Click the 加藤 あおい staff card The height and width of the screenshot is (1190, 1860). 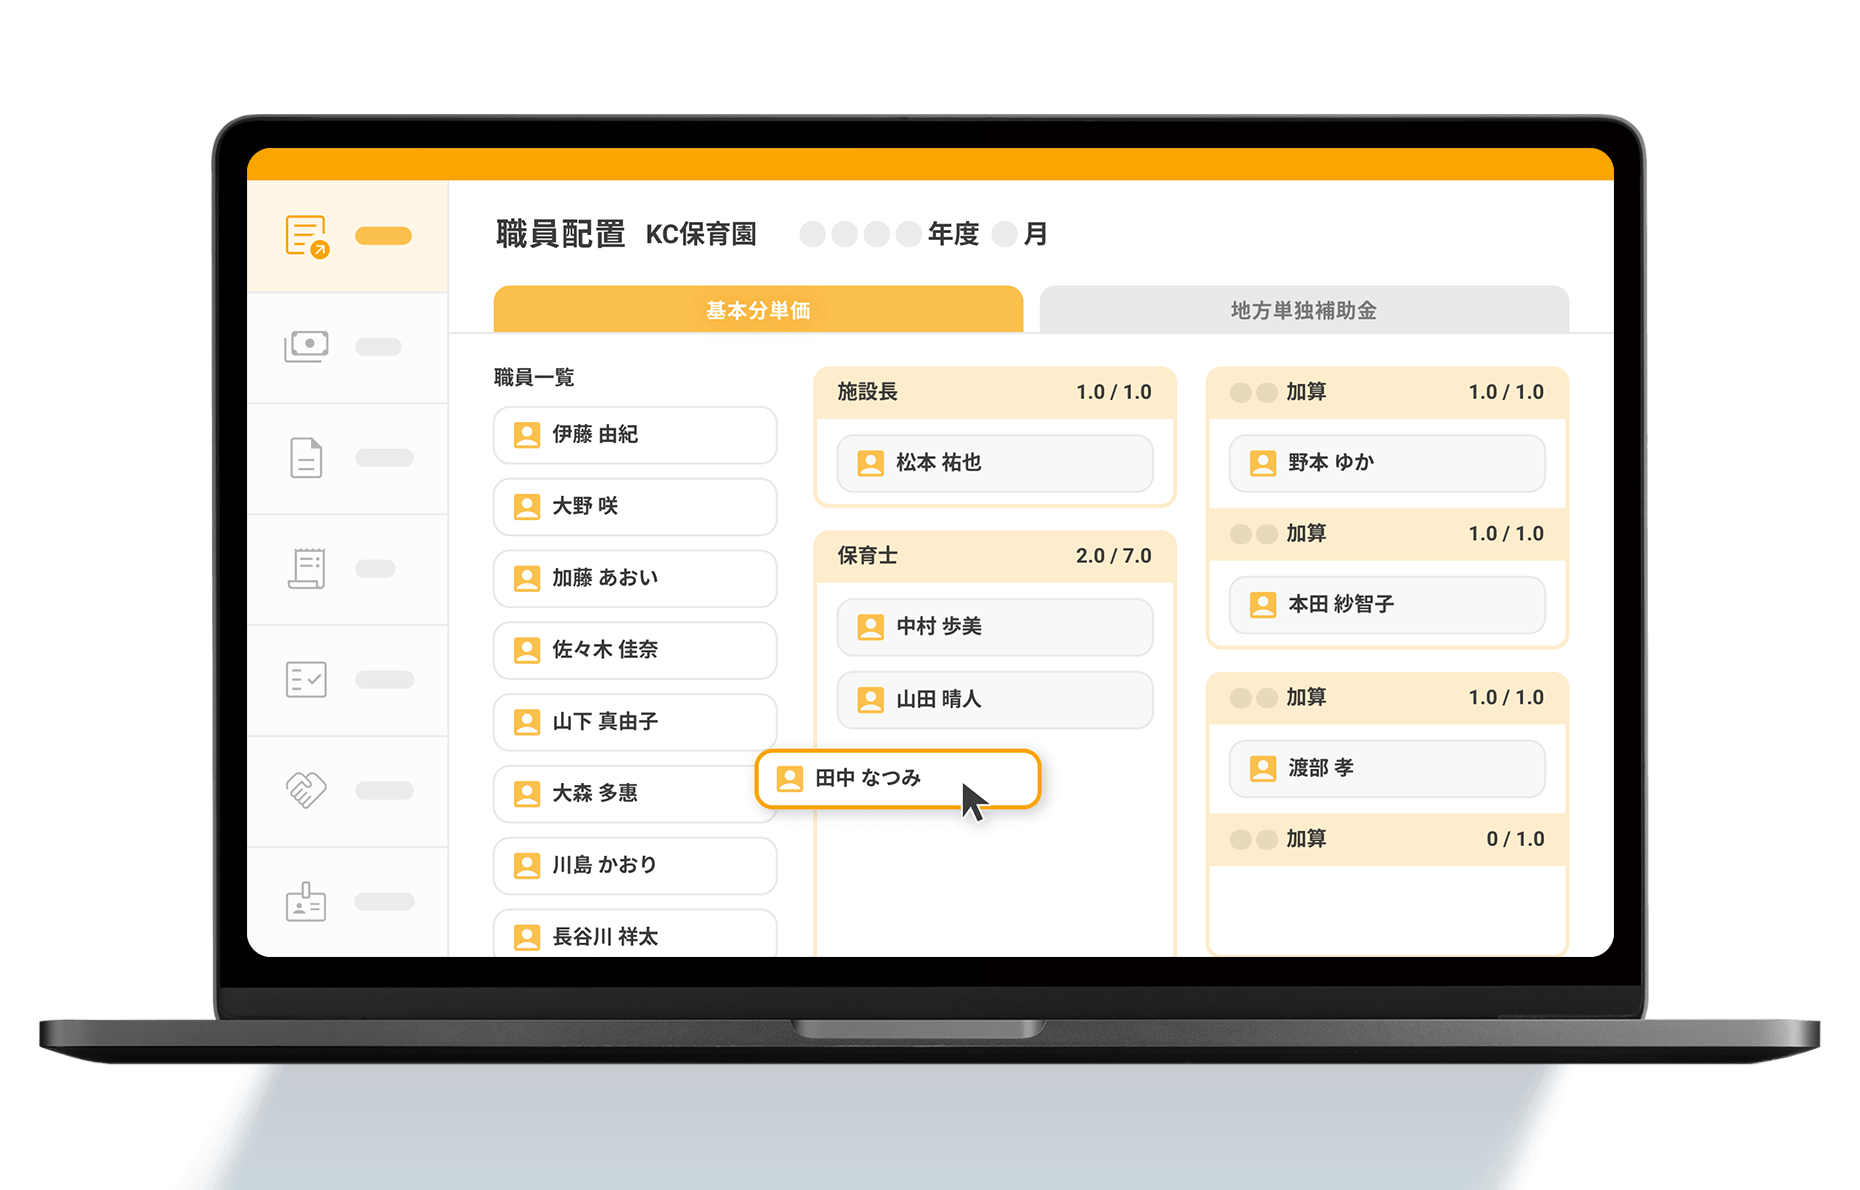pos(634,578)
